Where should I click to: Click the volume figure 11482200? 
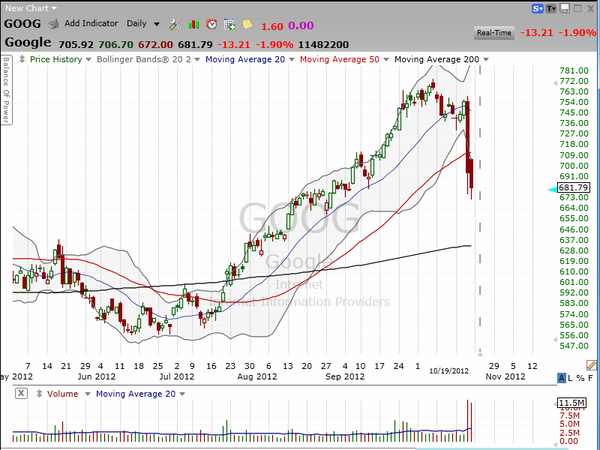(323, 45)
